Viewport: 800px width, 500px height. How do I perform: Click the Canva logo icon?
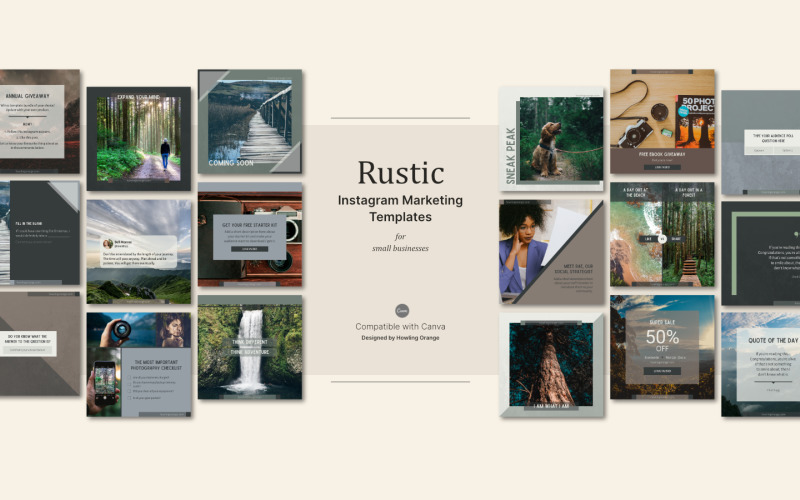402,310
